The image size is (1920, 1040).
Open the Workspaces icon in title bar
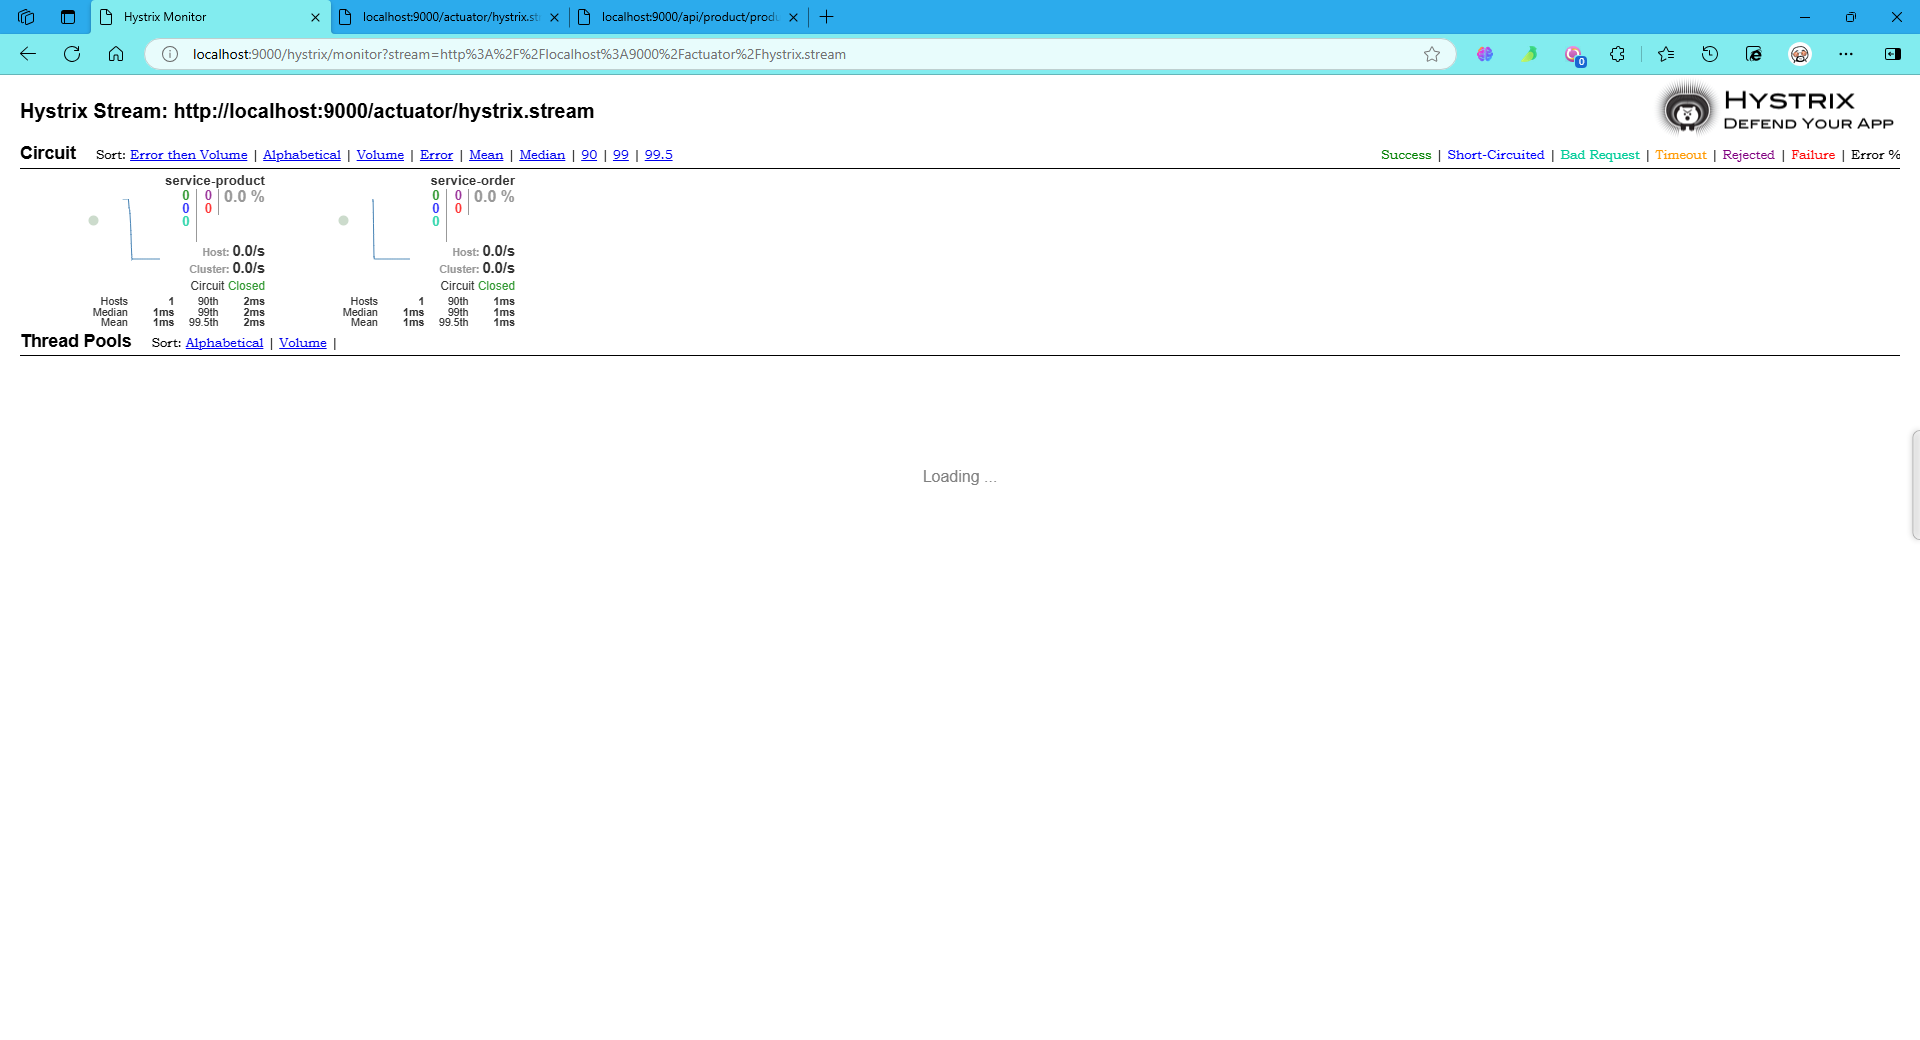26,17
